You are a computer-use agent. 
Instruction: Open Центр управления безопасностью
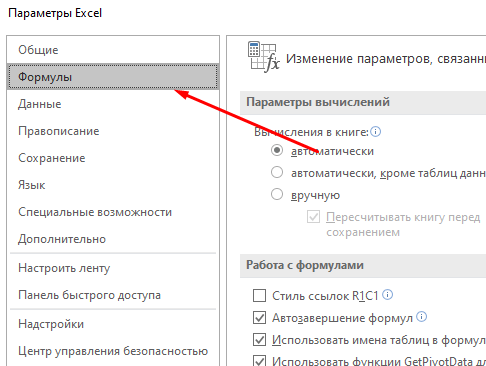113,351
